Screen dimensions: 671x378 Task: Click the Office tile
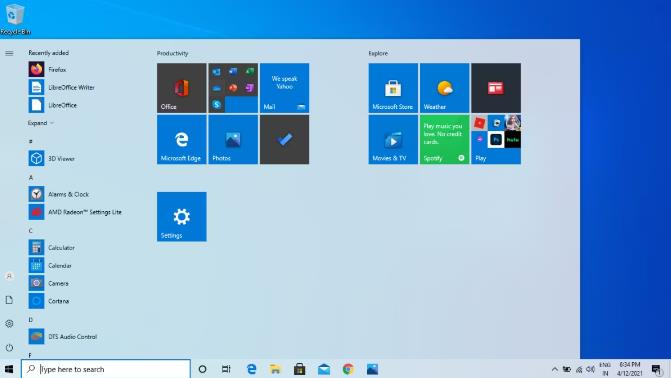181,88
